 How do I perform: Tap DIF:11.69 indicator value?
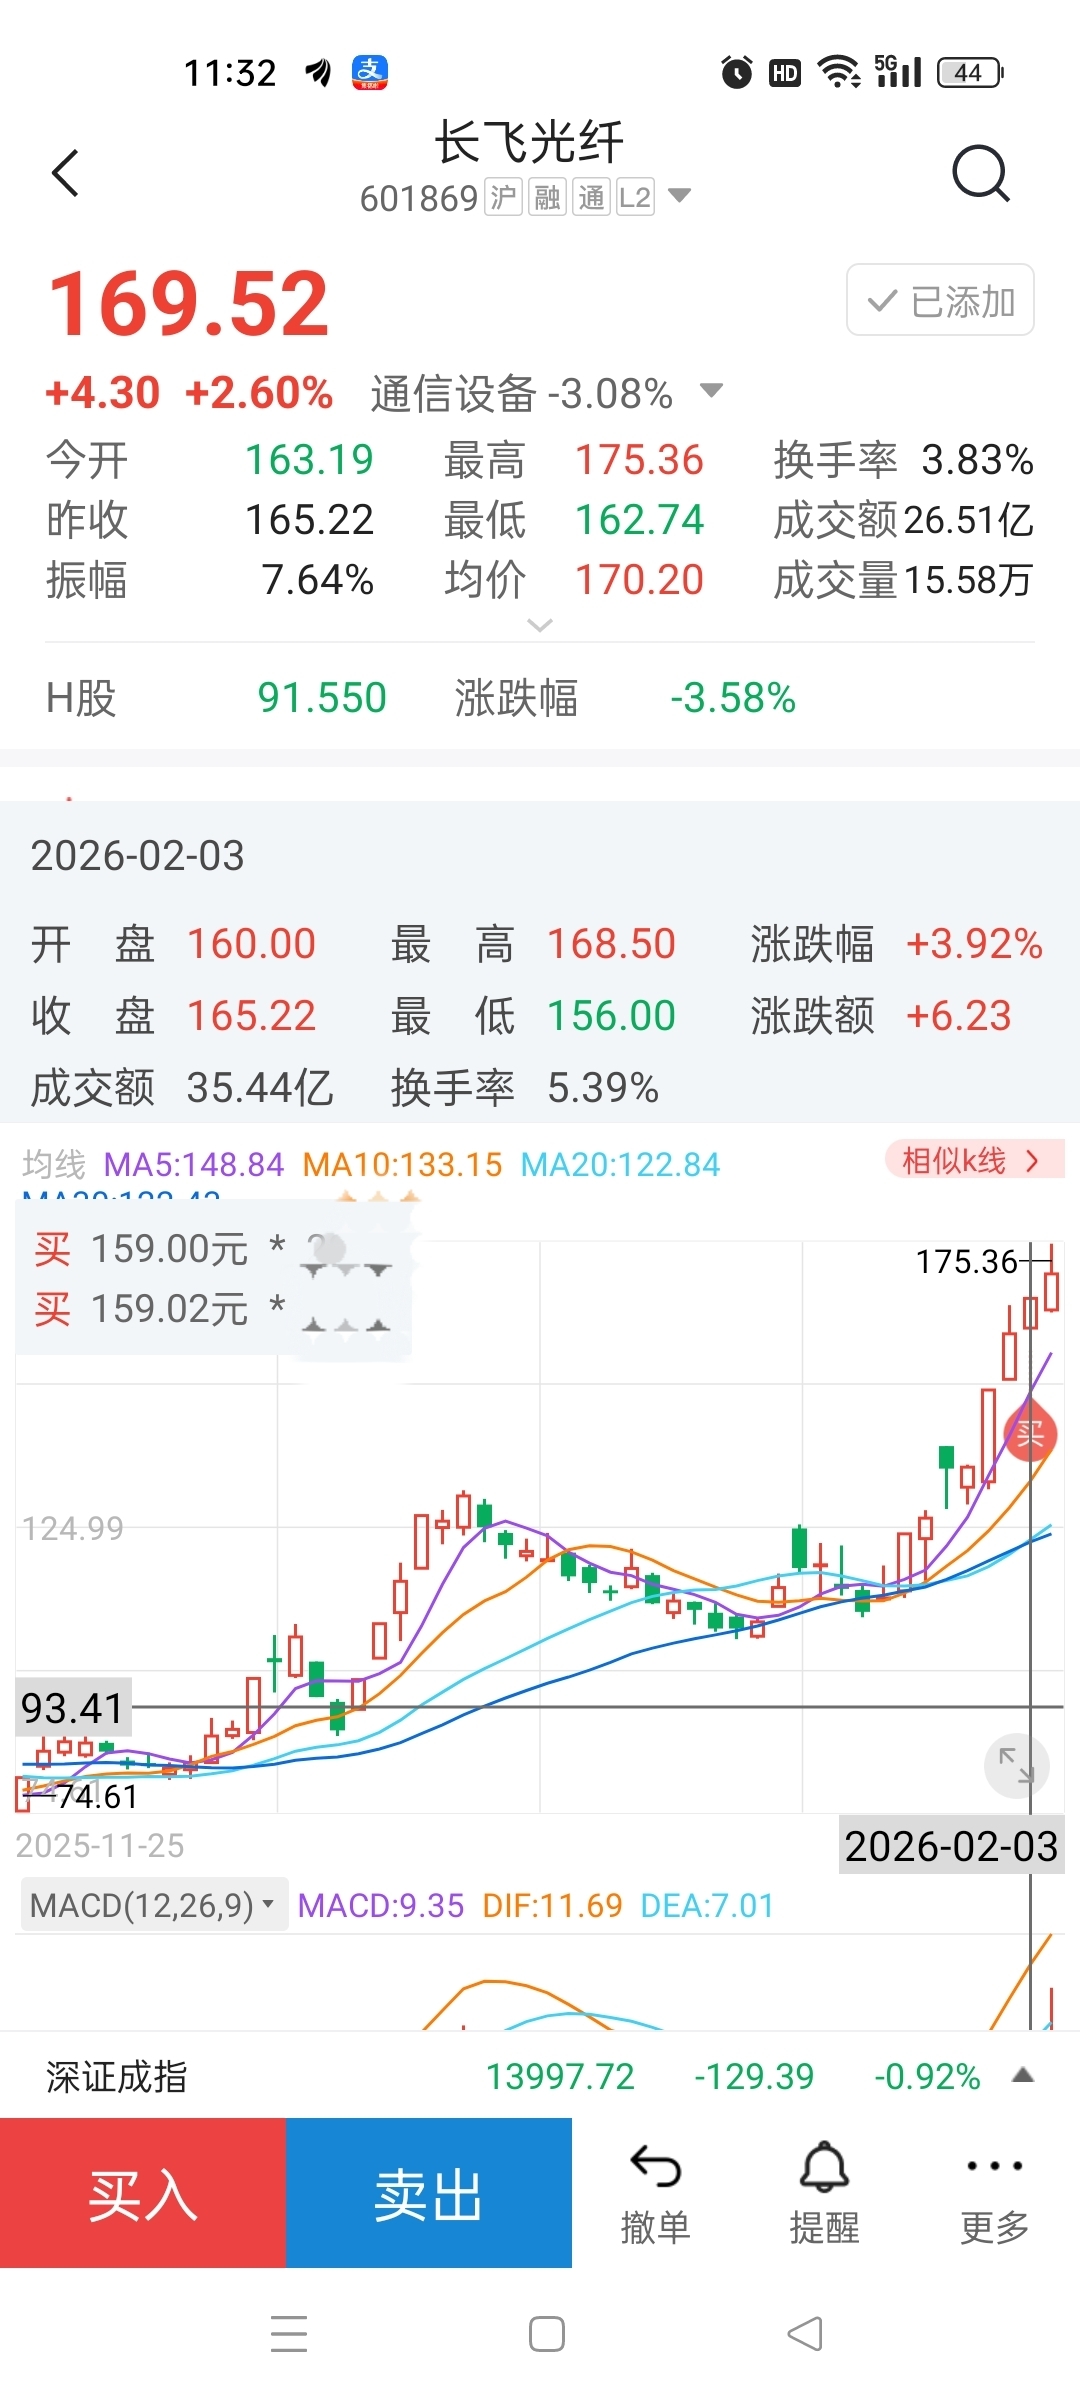552,1906
